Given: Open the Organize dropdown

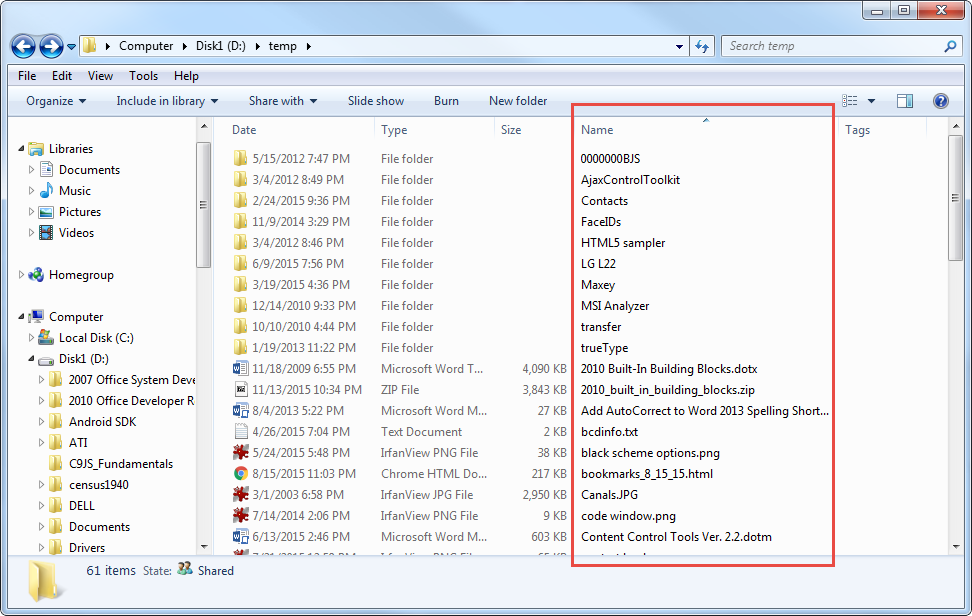Looking at the screenshot, I should point(56,100).
